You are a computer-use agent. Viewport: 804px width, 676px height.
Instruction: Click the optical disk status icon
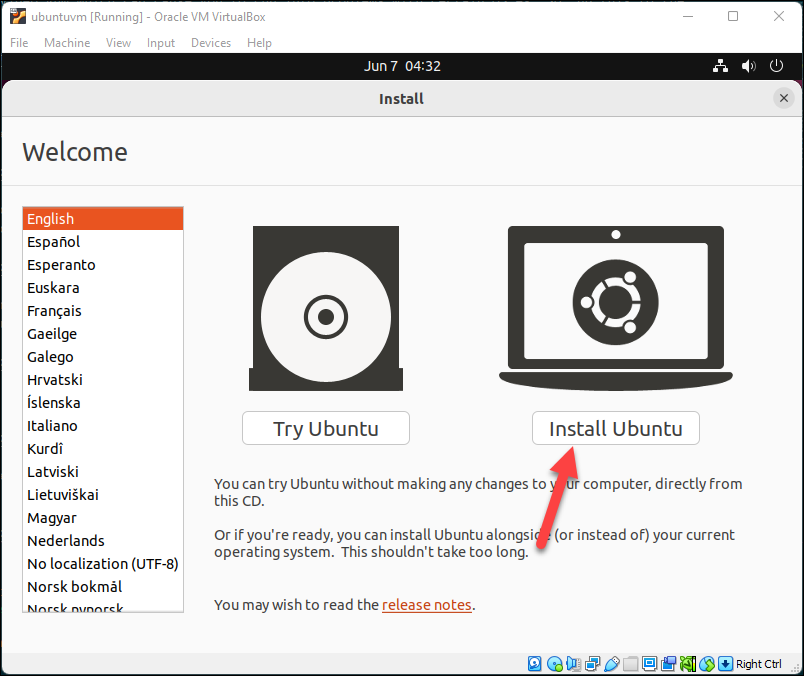click(554, 664)
